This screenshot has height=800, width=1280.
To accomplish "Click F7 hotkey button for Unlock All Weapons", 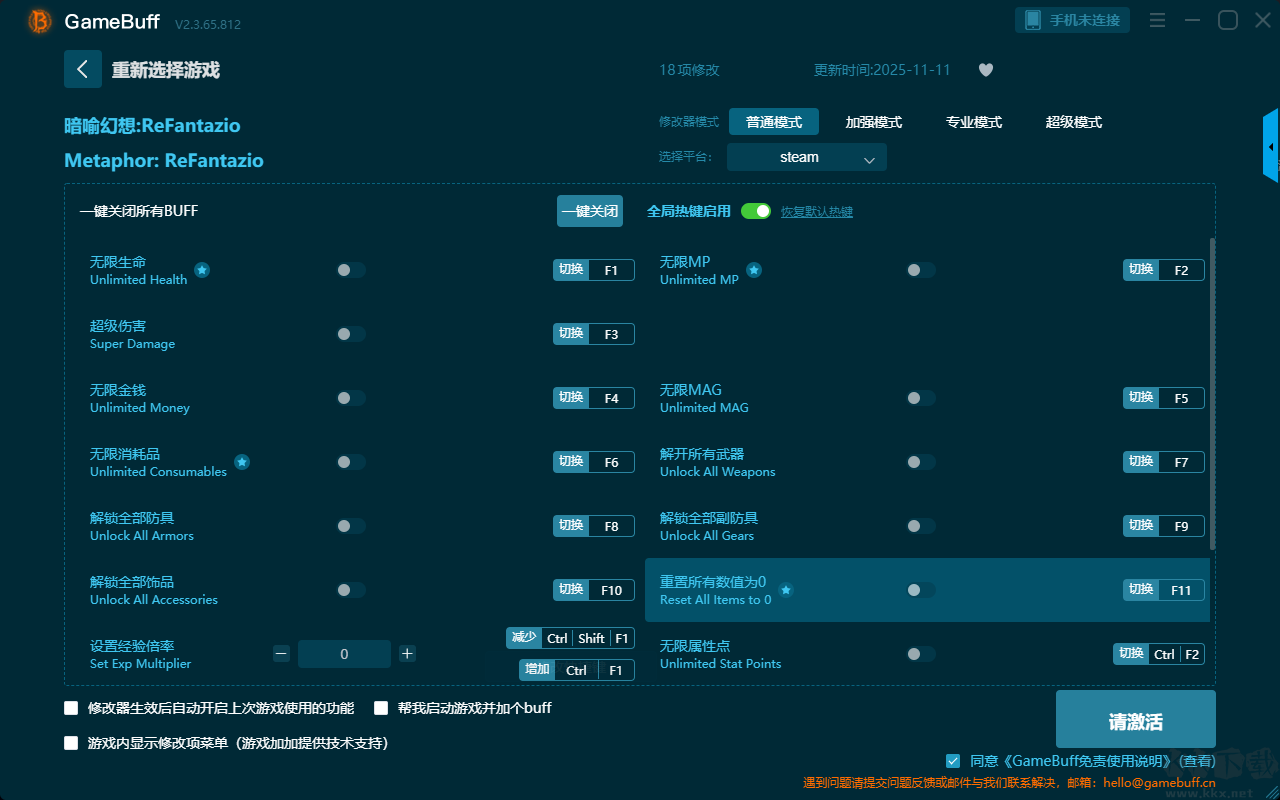I will [x=1164, y=462].
